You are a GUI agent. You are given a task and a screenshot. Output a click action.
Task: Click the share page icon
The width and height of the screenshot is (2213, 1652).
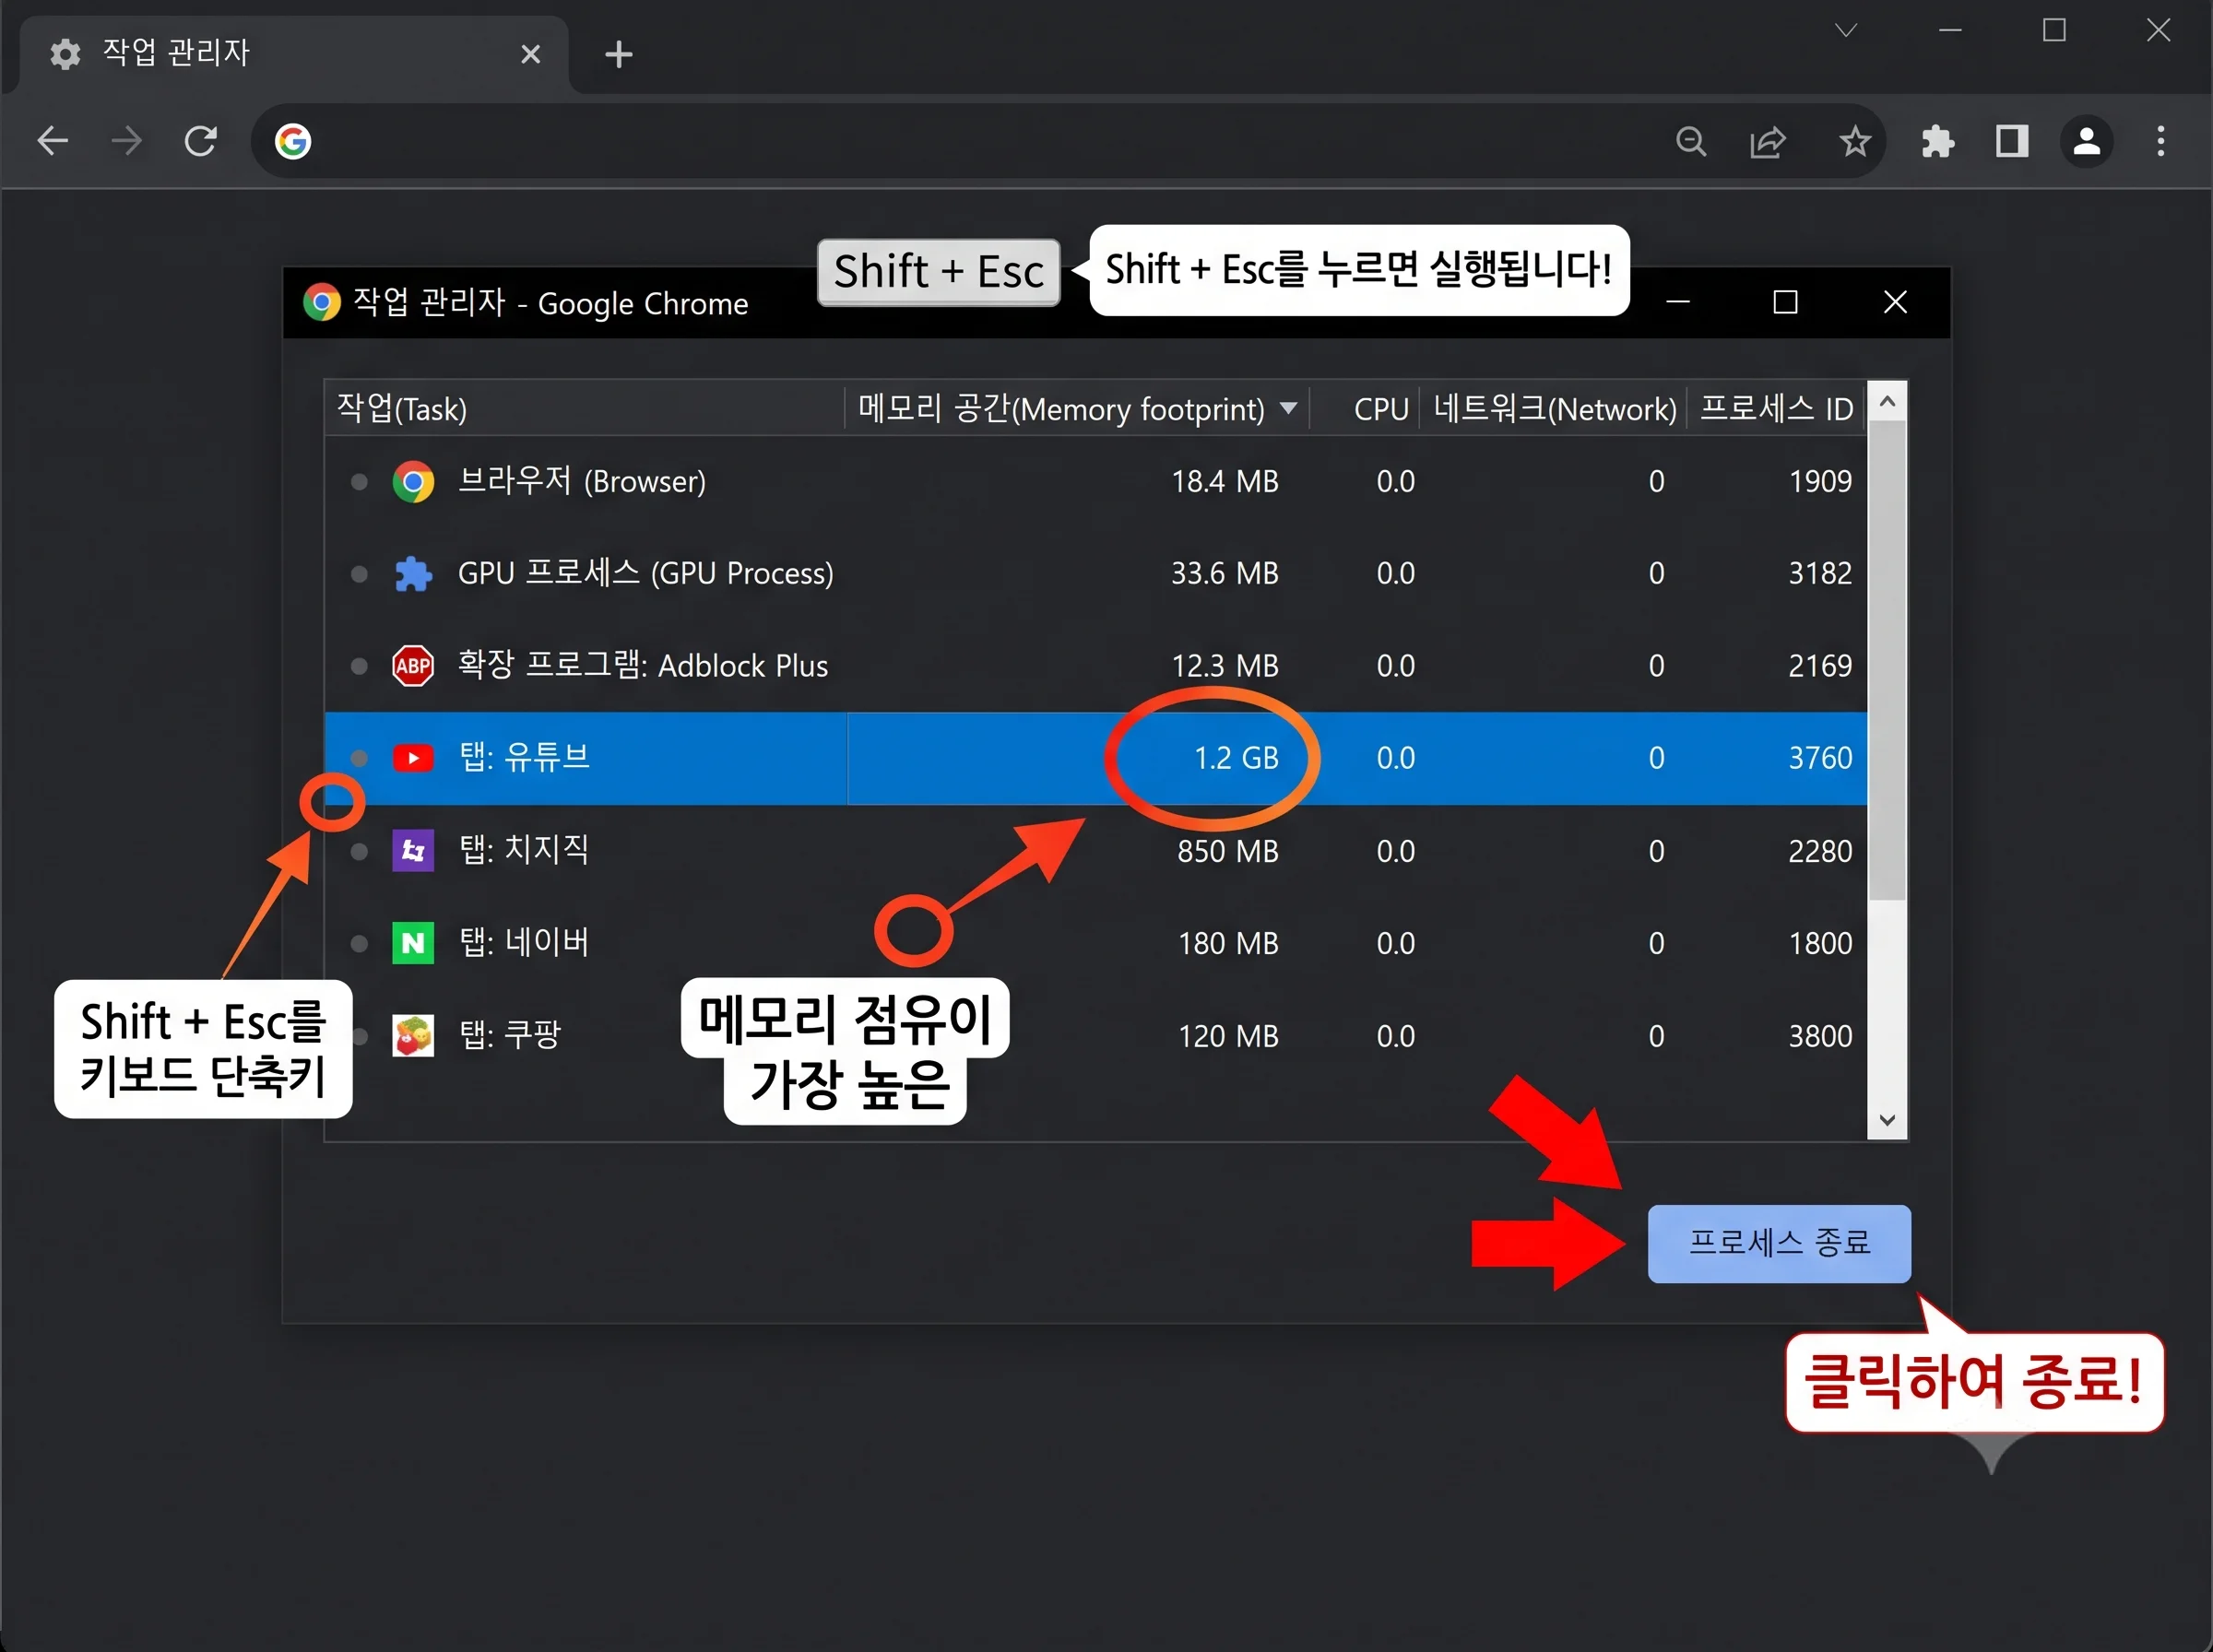click(x=1768, y=141)
